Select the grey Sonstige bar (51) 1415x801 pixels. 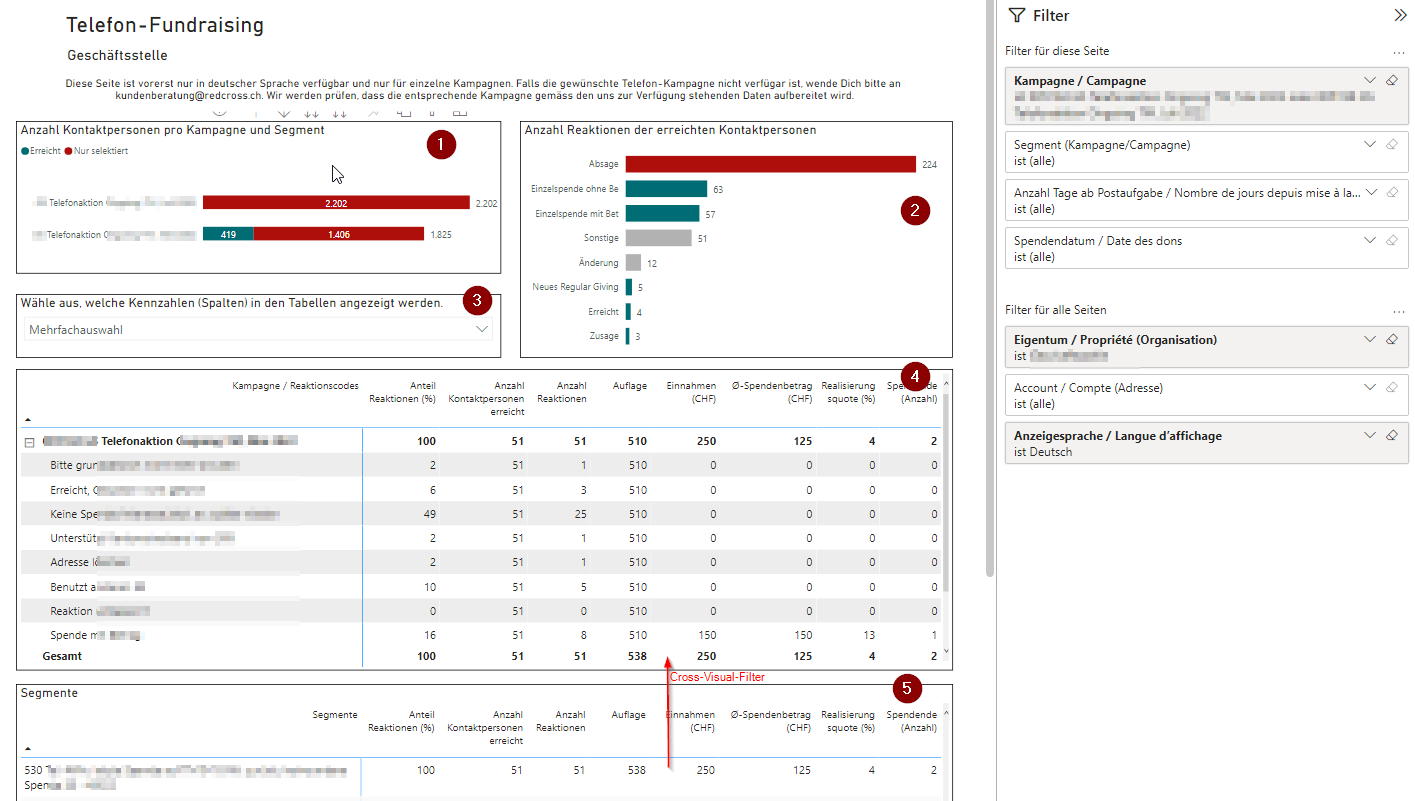pyautogui.click(x=658, y=238)
